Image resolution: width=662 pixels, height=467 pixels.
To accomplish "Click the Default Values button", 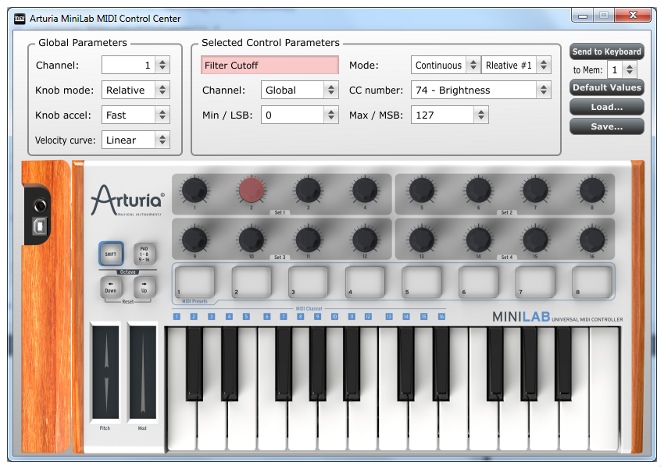I will (x=607, y=88).
